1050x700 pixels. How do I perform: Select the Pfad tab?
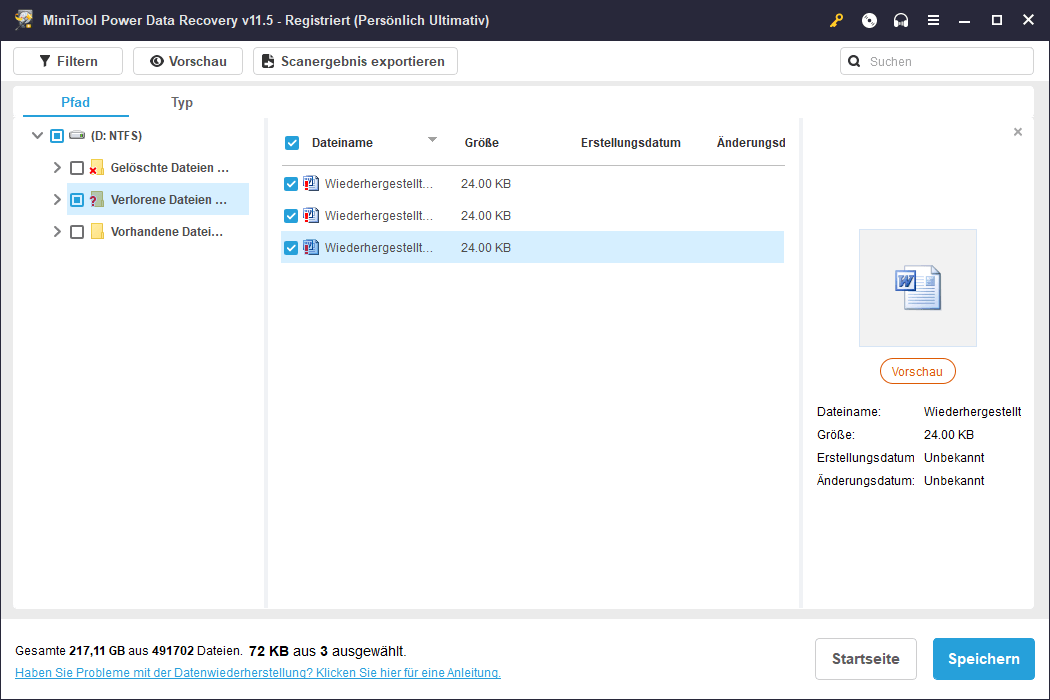pos(75,102)
